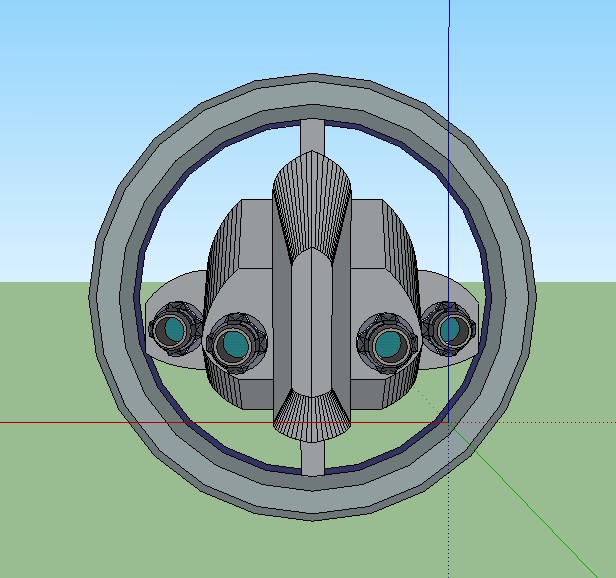616x578 pixels.
Task: Click the outer gray ring at its top
Action: click(312, 86)
